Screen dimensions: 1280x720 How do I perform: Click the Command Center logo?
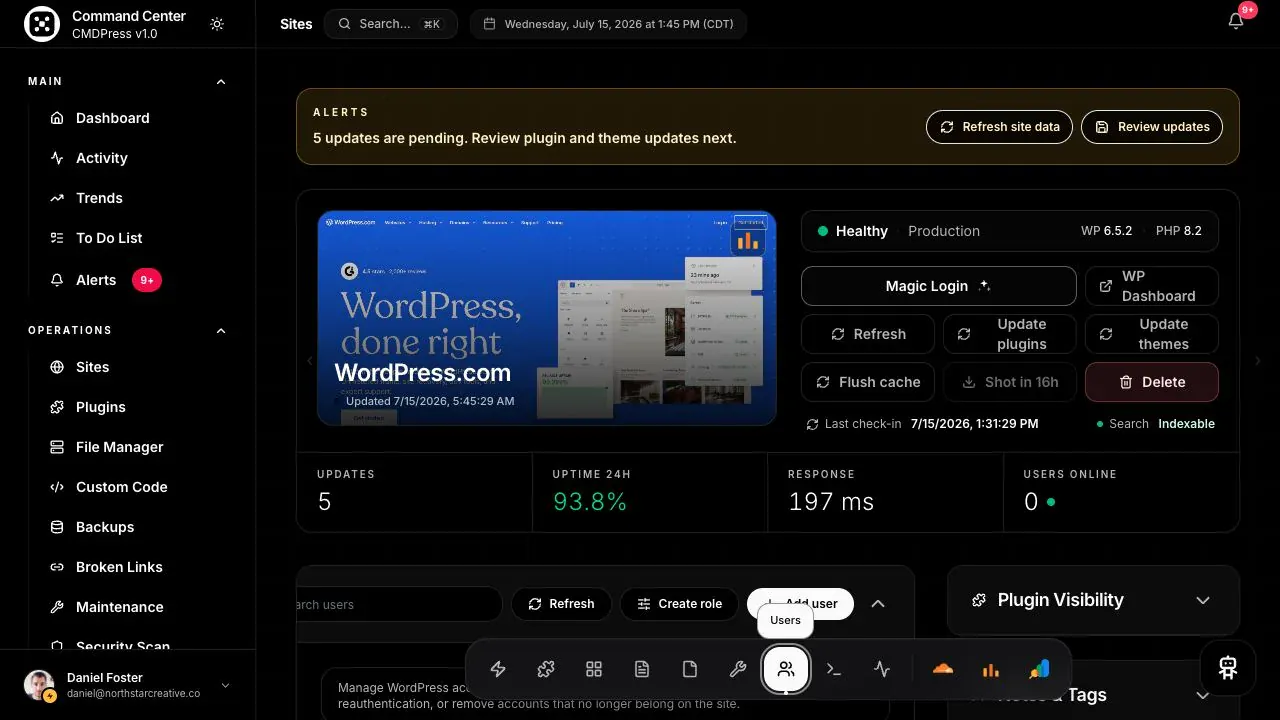click(42, 24)
